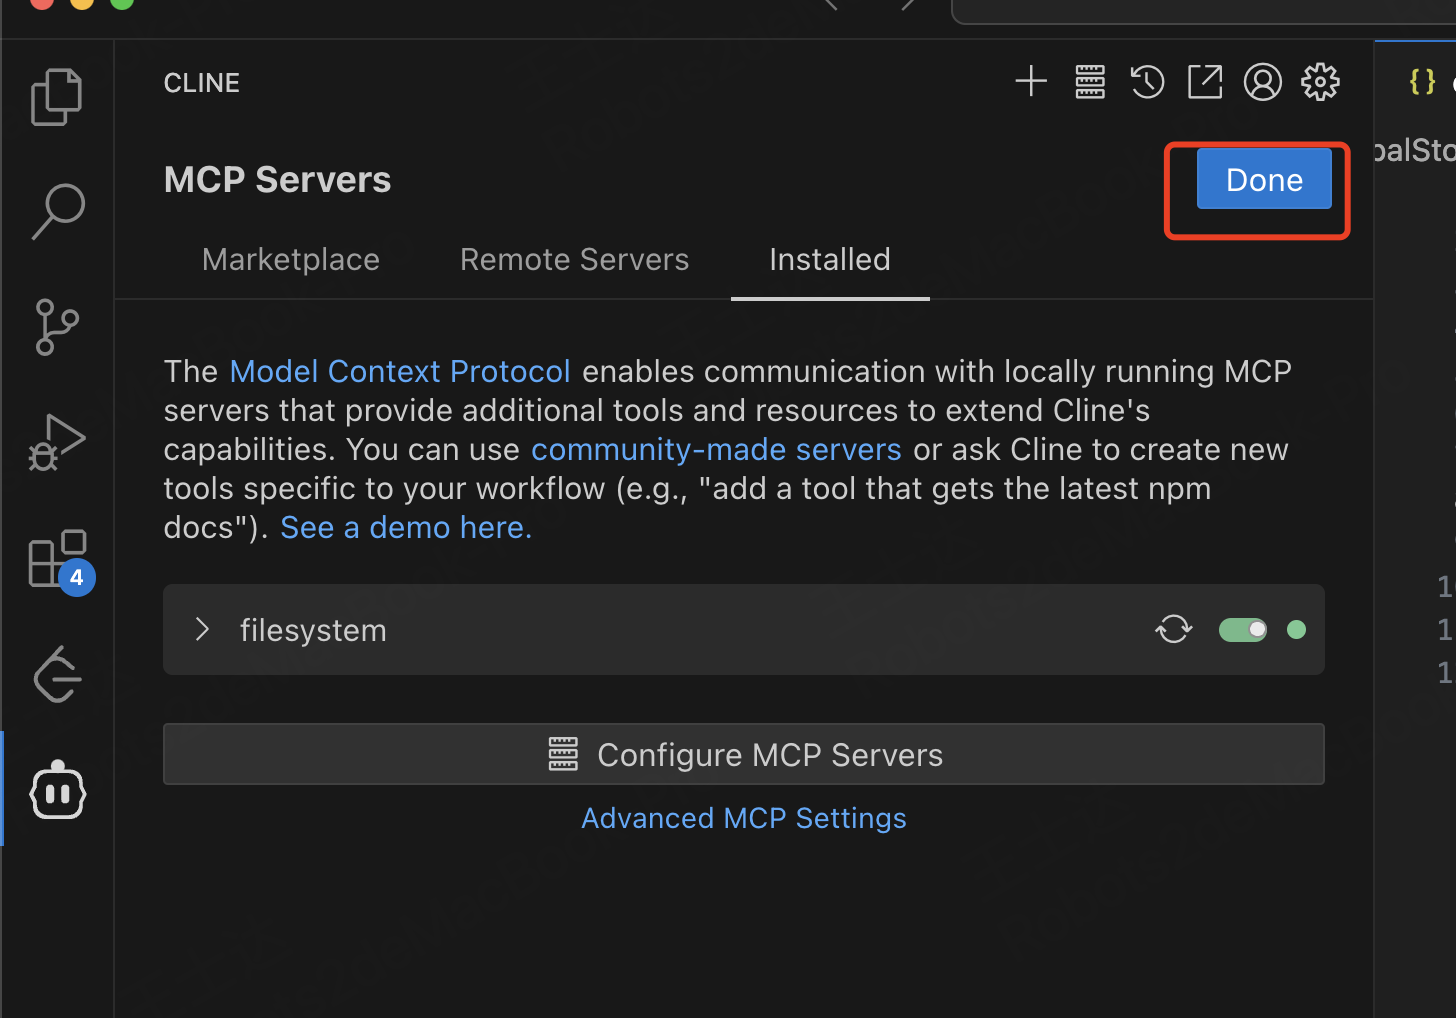Switch to the Marketplace tab
This screenshot has width=1456, height=1018.
[x=291, y=260]
